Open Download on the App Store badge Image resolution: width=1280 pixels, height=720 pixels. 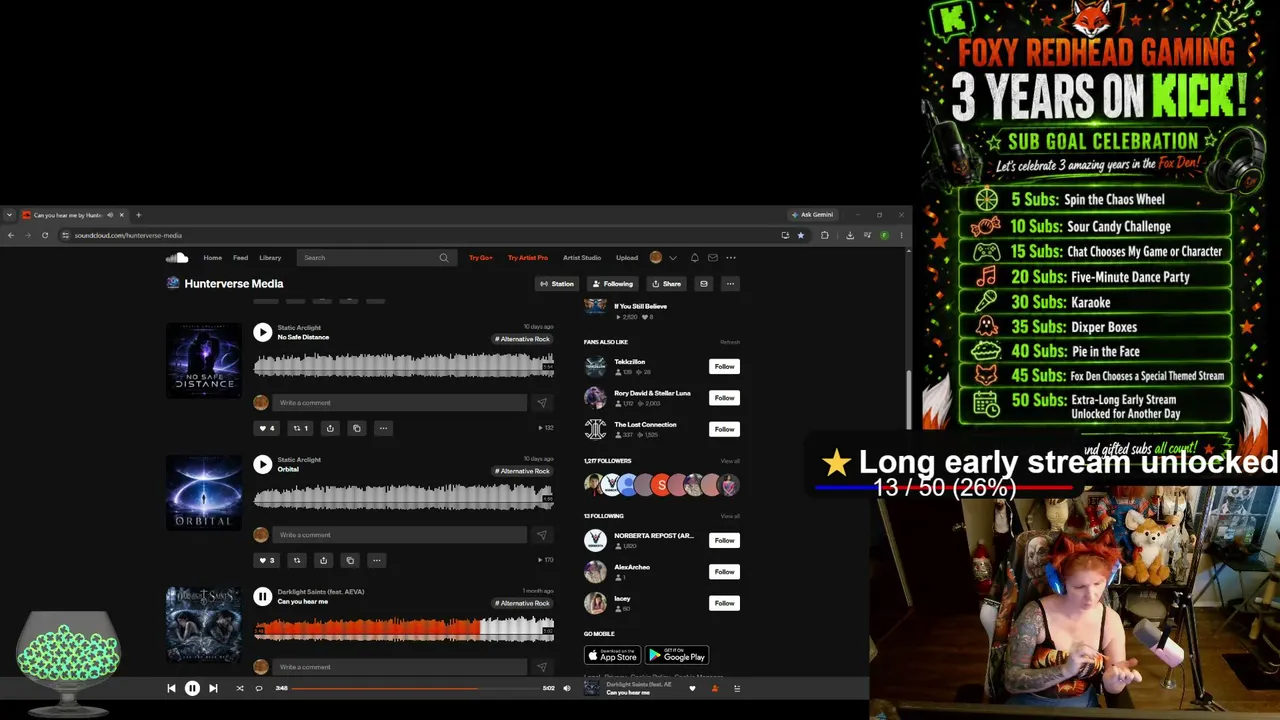[612, 656]
